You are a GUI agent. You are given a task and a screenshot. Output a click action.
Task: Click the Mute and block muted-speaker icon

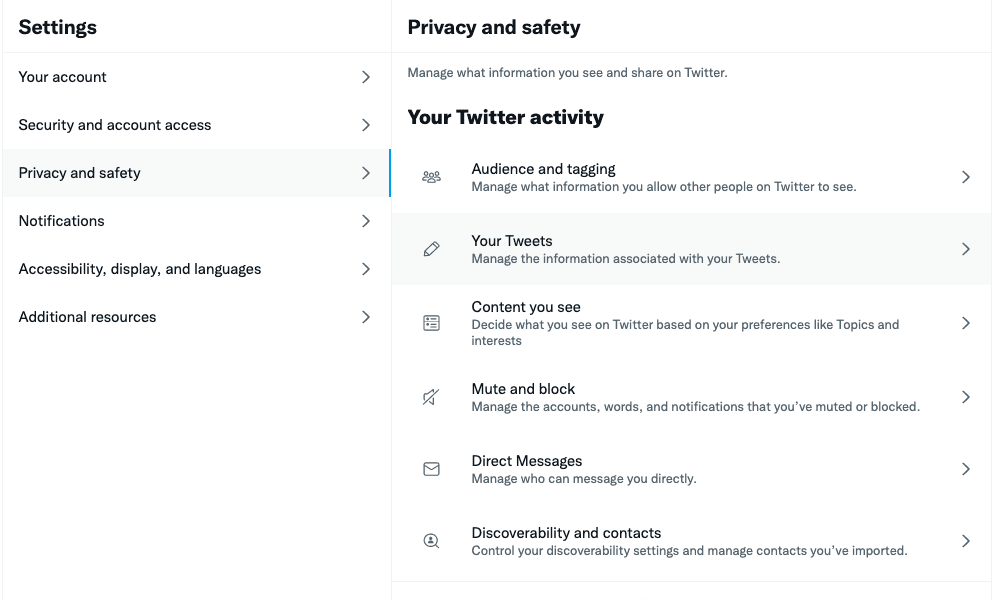click(x=431, y=397)
